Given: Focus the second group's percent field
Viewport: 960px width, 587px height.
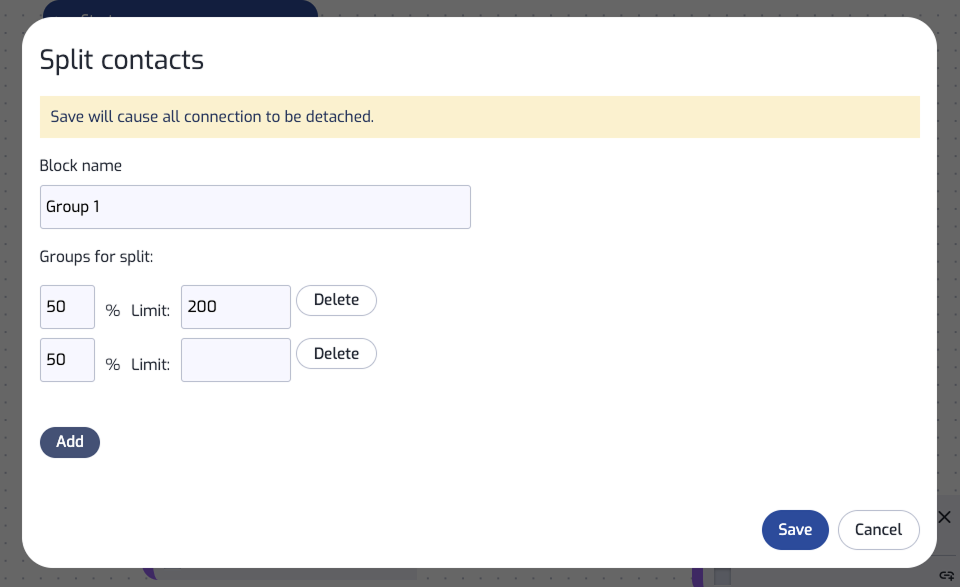Looking at the screenshot, I should [67, 360].
